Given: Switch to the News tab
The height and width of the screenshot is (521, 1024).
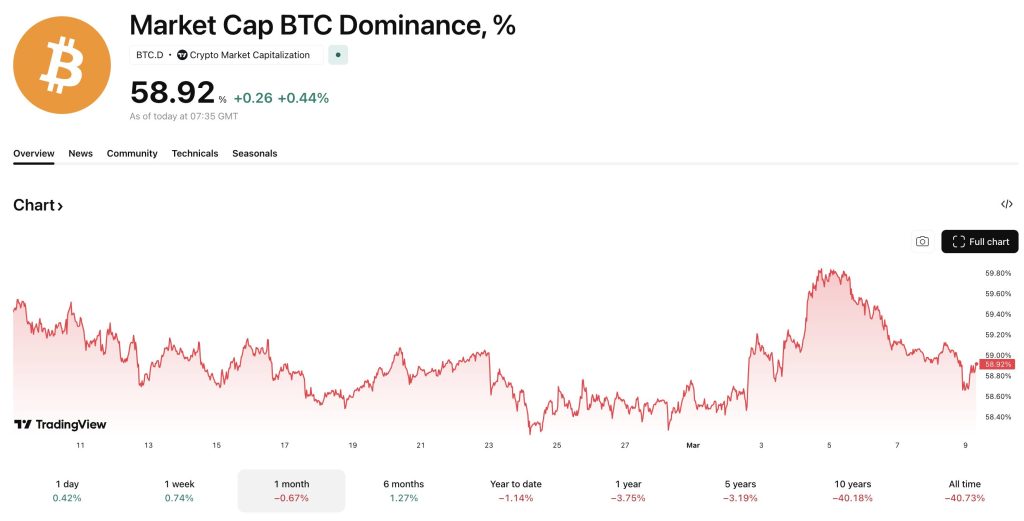Looking at the screenshot, I should pos(80,153).
